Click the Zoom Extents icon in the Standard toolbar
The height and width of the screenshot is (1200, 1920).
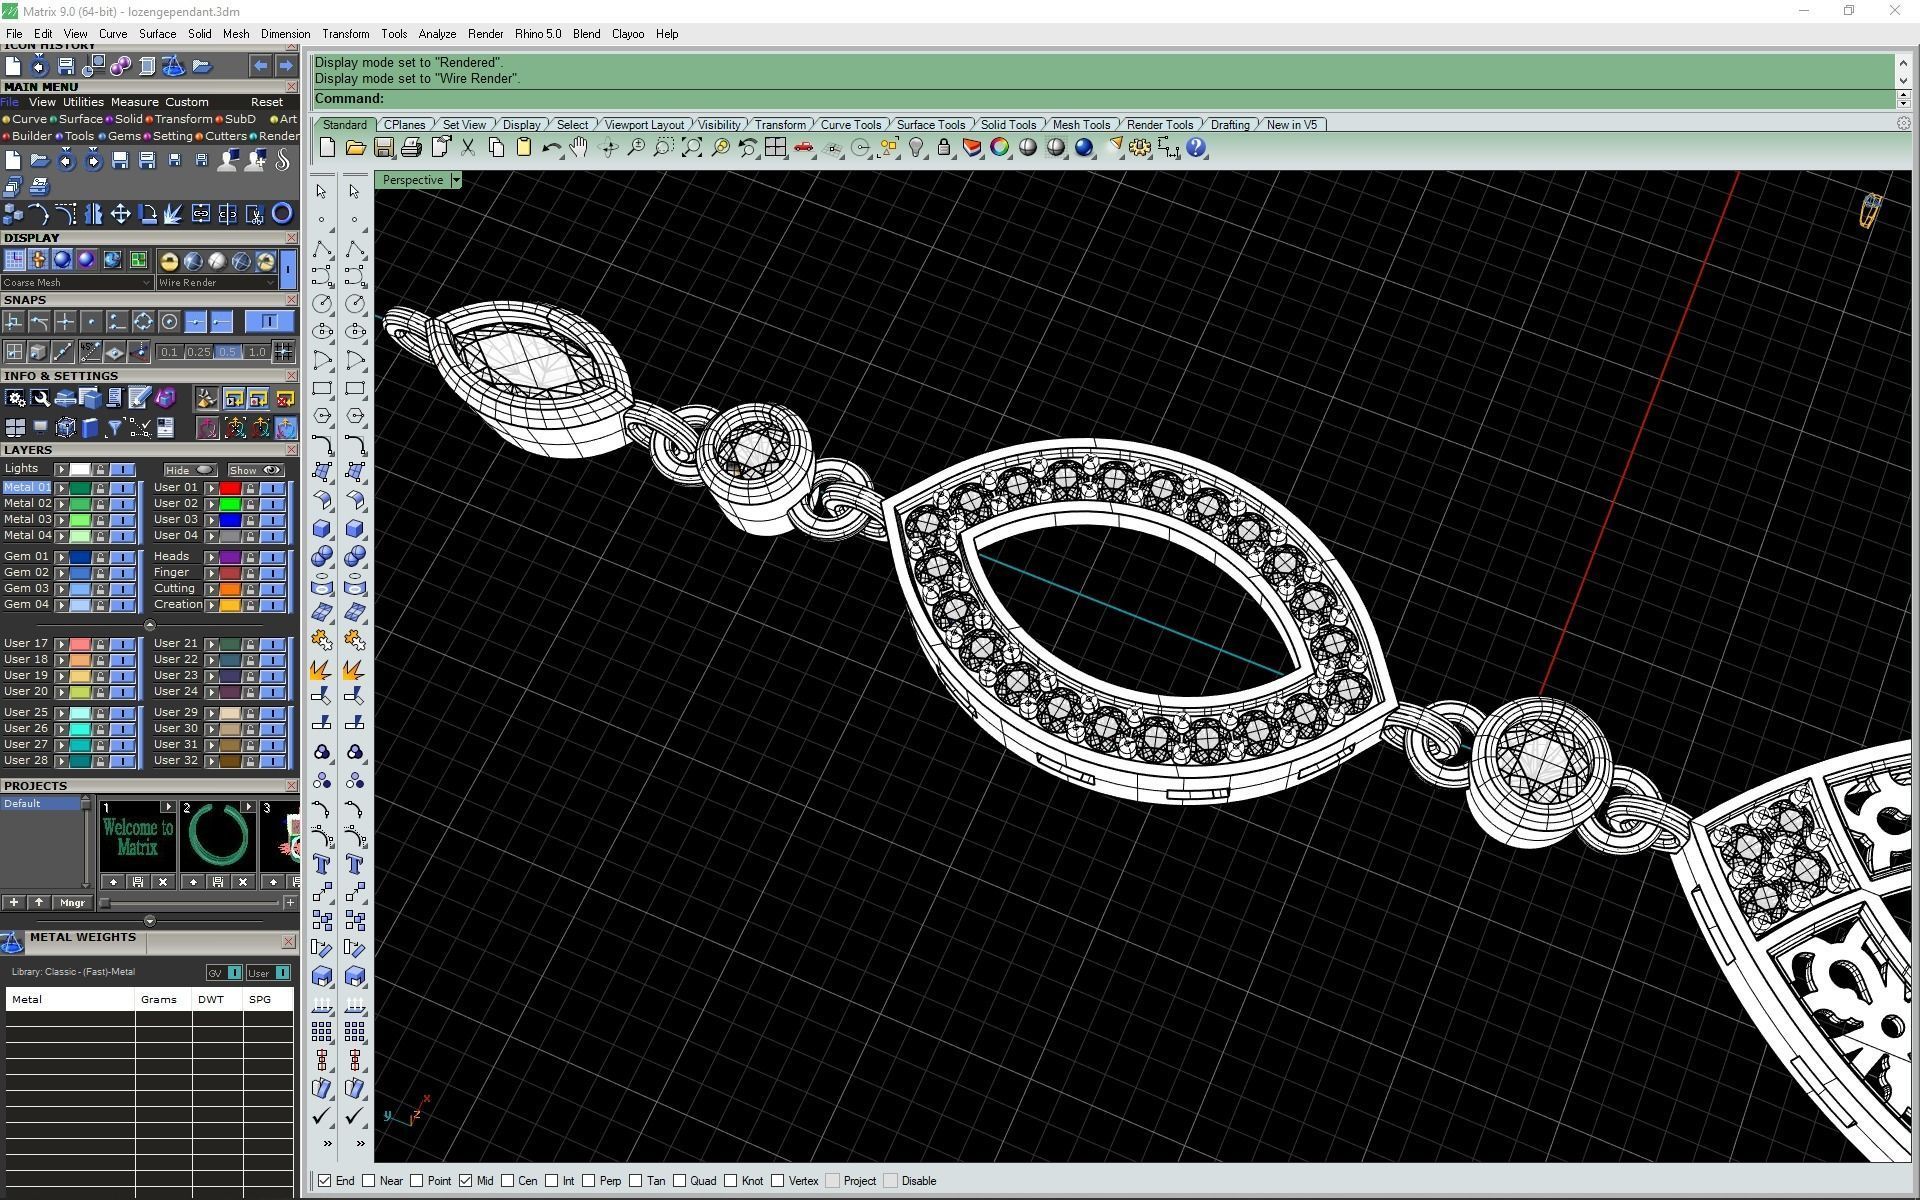tap(691, 148)
